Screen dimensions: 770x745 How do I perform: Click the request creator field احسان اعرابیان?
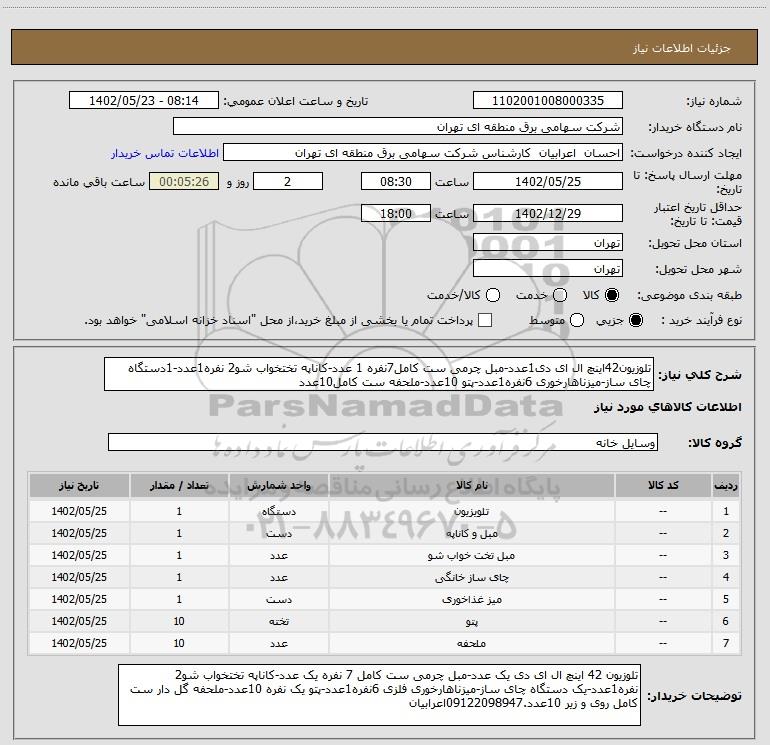[x=423, y=153]
